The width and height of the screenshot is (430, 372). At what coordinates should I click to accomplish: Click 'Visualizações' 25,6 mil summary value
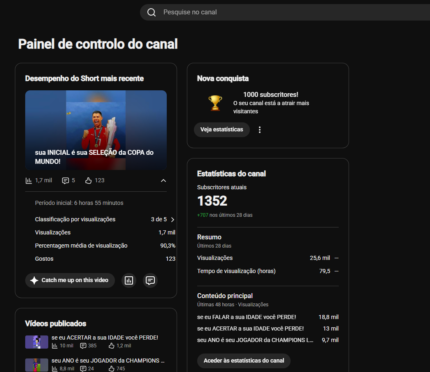pyautogui.click(x=320, y=258)
